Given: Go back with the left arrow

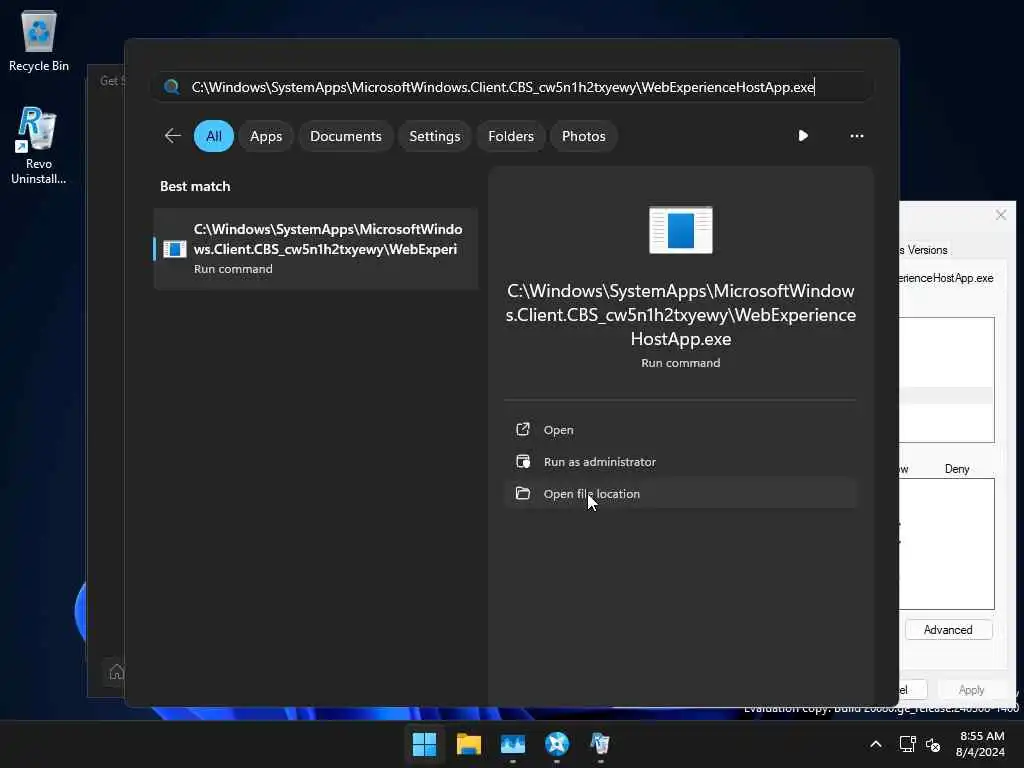Looking at the screenshot, I should point(172,136).
